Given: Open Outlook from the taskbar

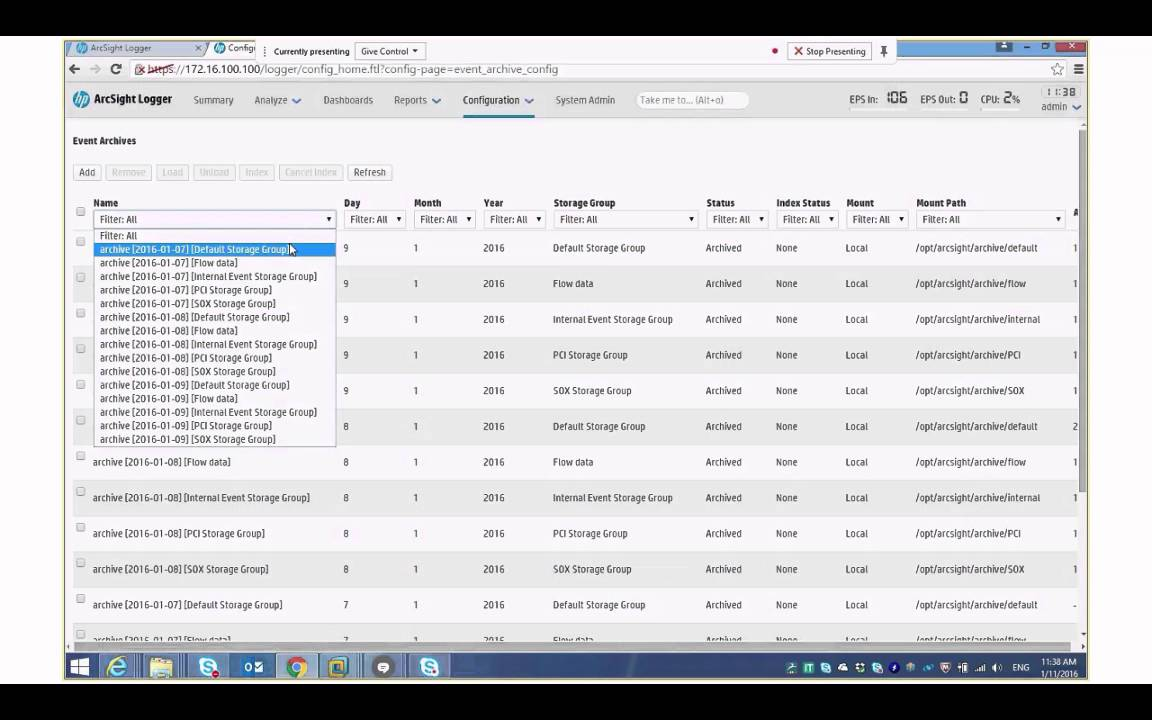Looking at the screenshot, I should [253, 666].
